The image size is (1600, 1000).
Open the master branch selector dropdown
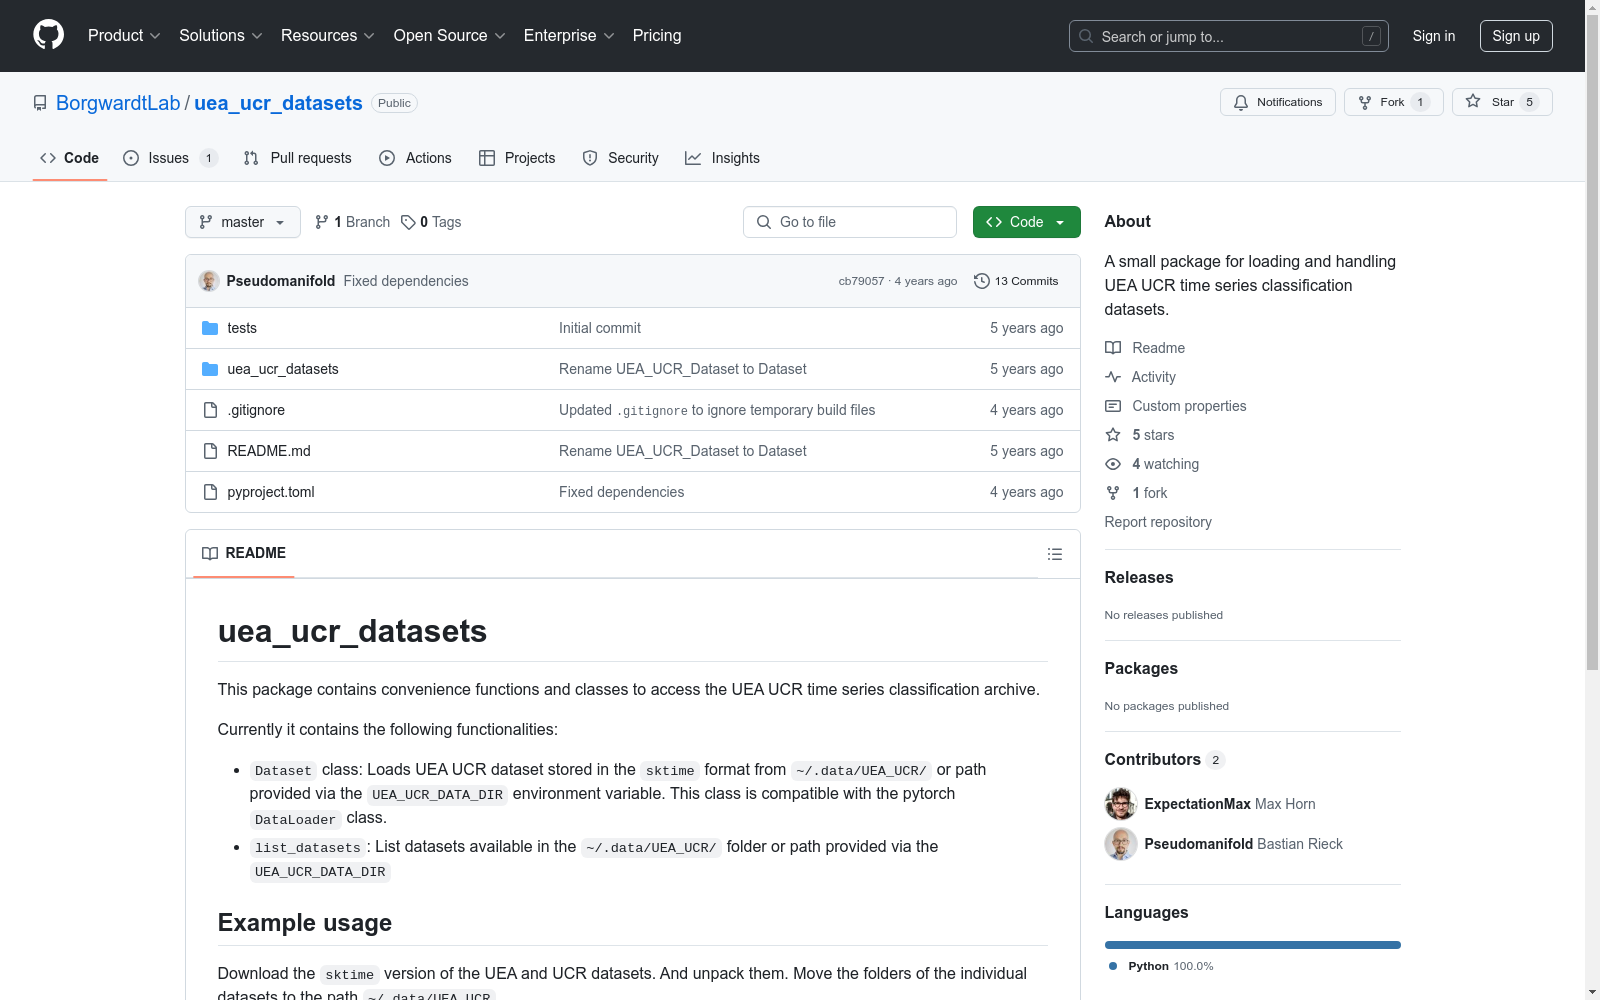243,222
